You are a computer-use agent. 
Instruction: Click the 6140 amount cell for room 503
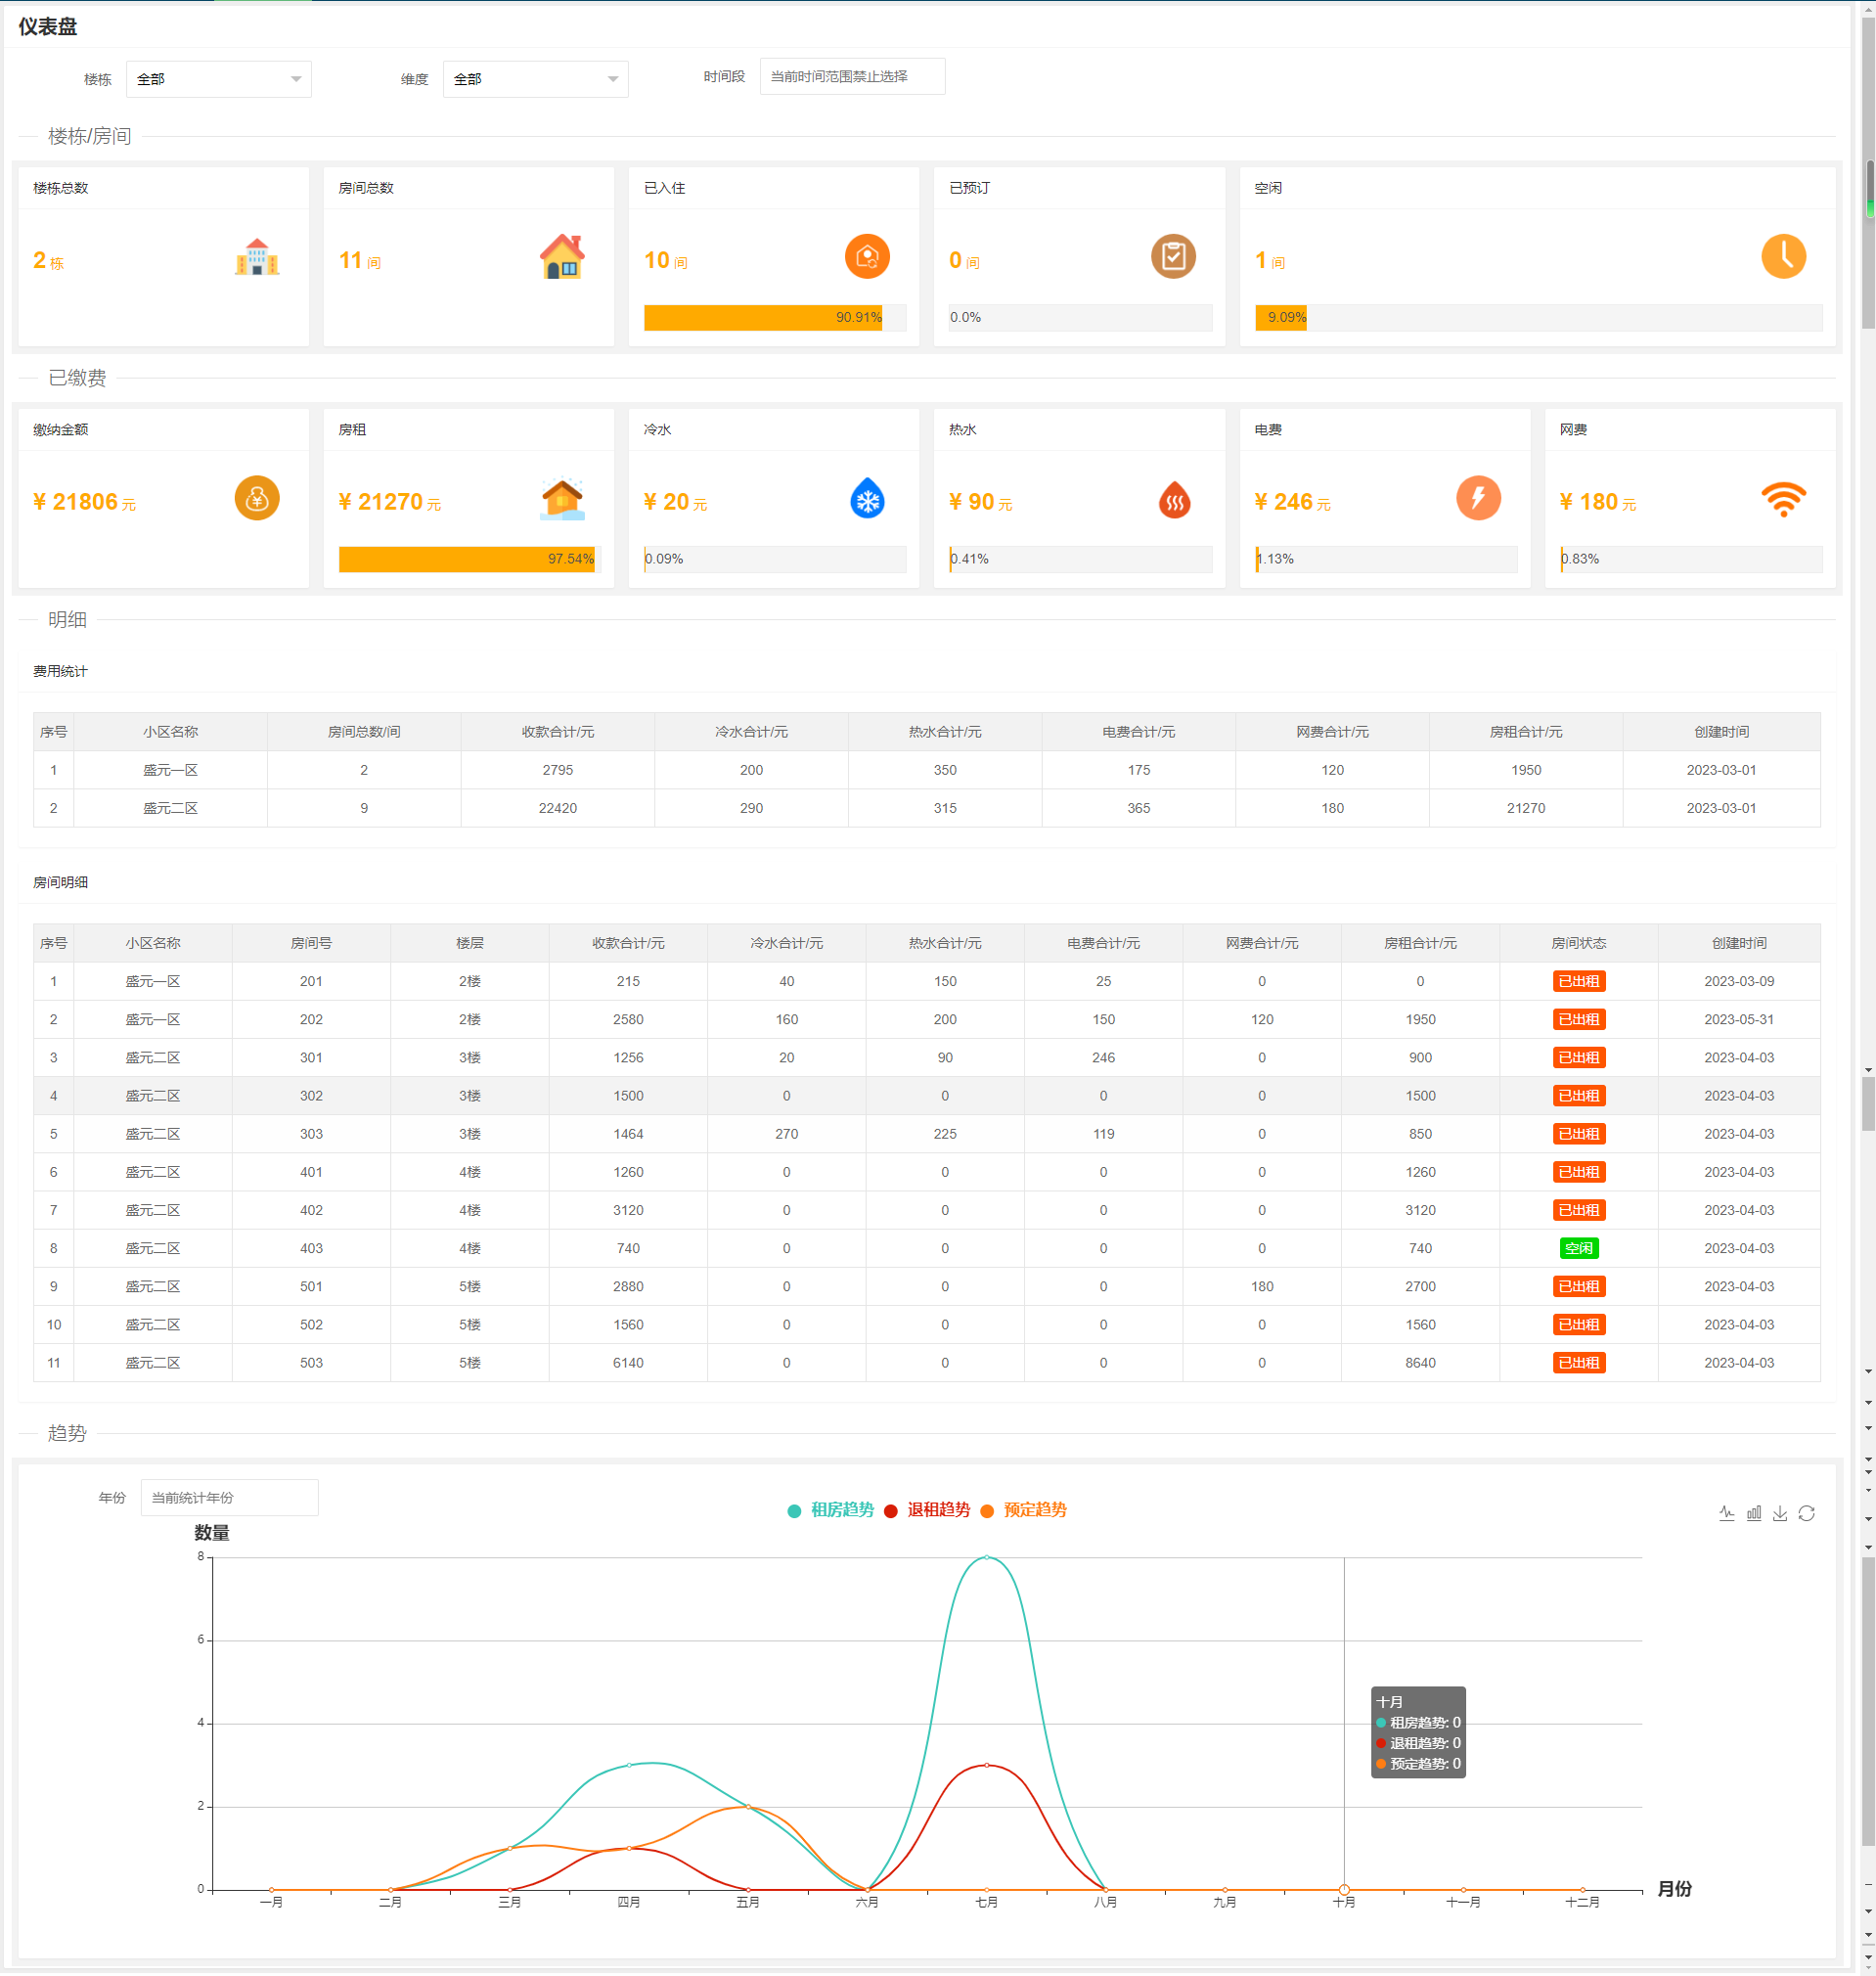click(x=628, y=1362)
